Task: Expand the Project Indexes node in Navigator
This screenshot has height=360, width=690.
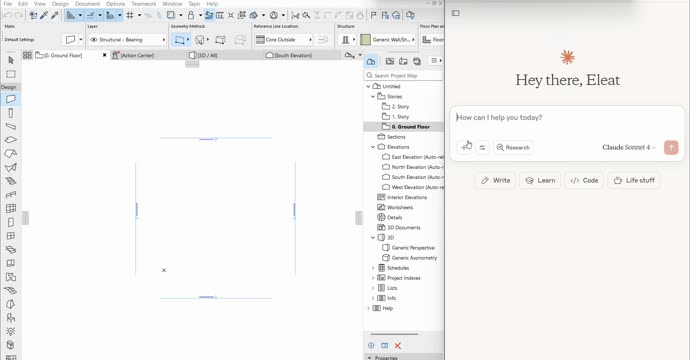Action: coord(373,278)
